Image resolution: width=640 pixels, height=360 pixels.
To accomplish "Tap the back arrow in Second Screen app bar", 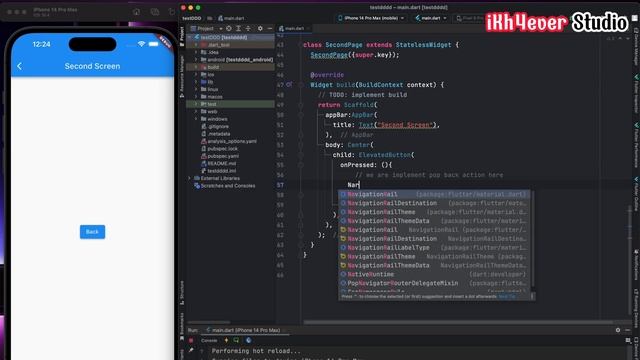I will coord(20,66).
